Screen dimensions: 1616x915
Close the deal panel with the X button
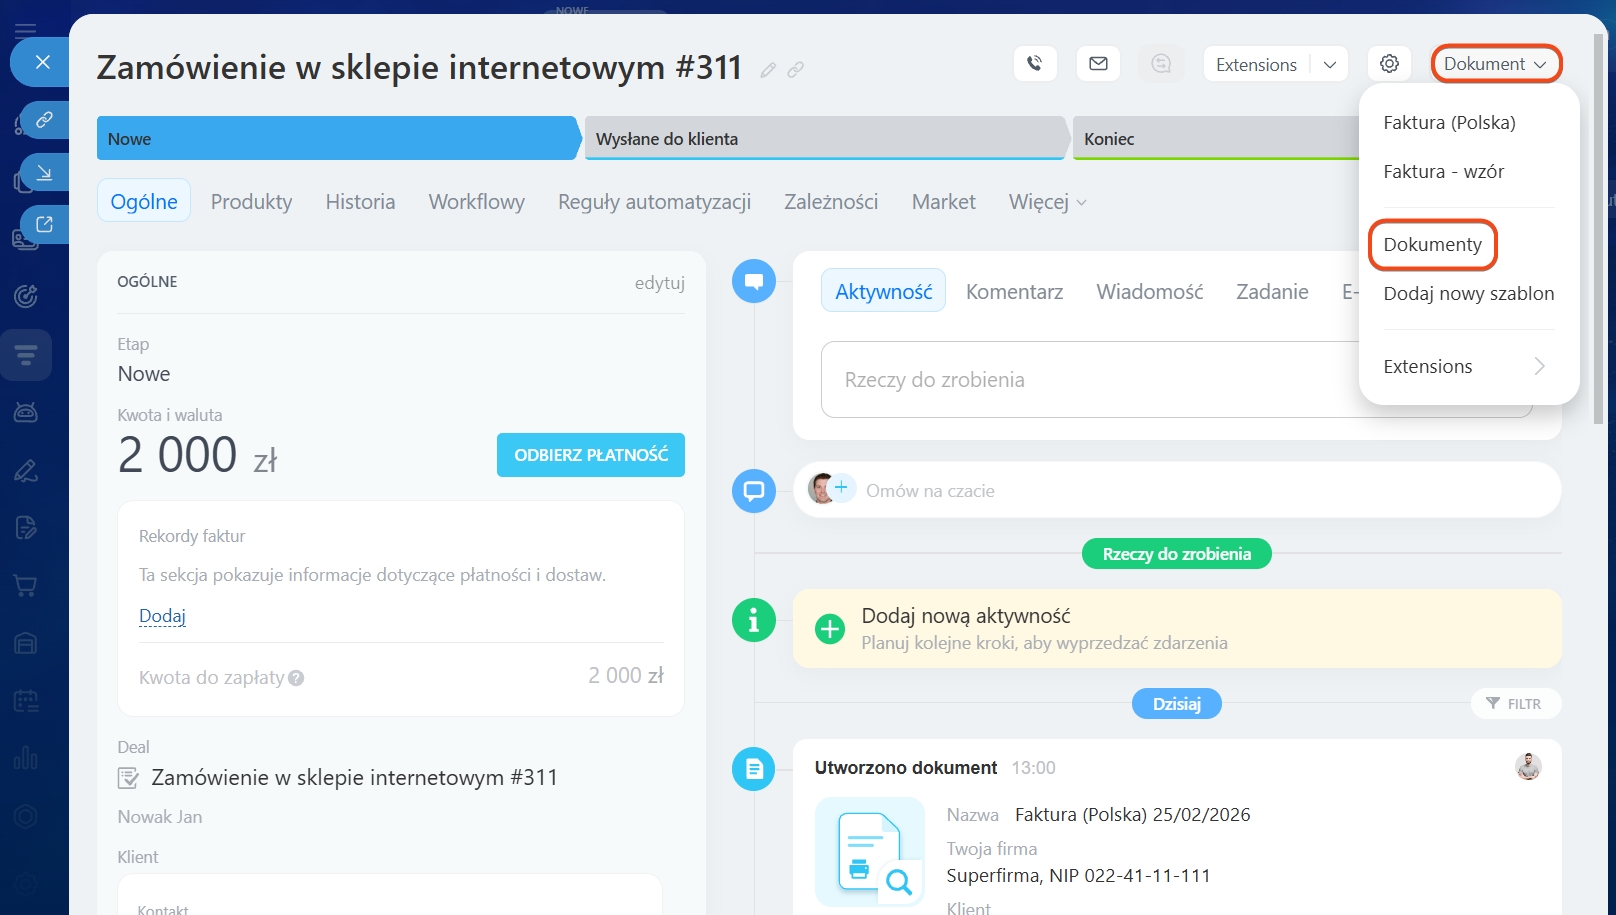pyautogui.click(x=42, y=62)
